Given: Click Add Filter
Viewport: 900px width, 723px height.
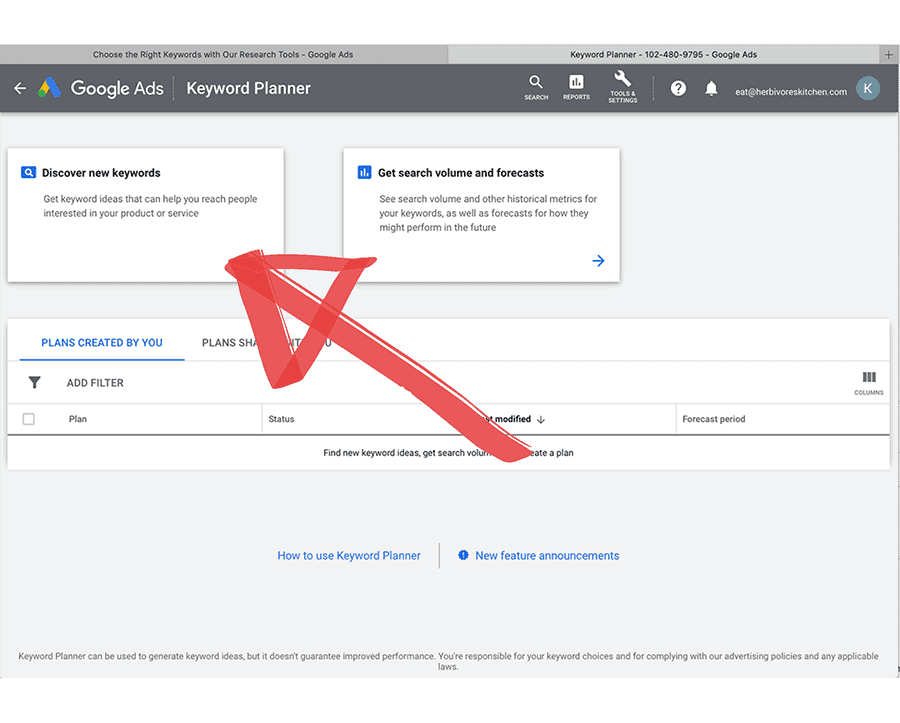Looking at the screenshot, I should (x=95, y=383).
